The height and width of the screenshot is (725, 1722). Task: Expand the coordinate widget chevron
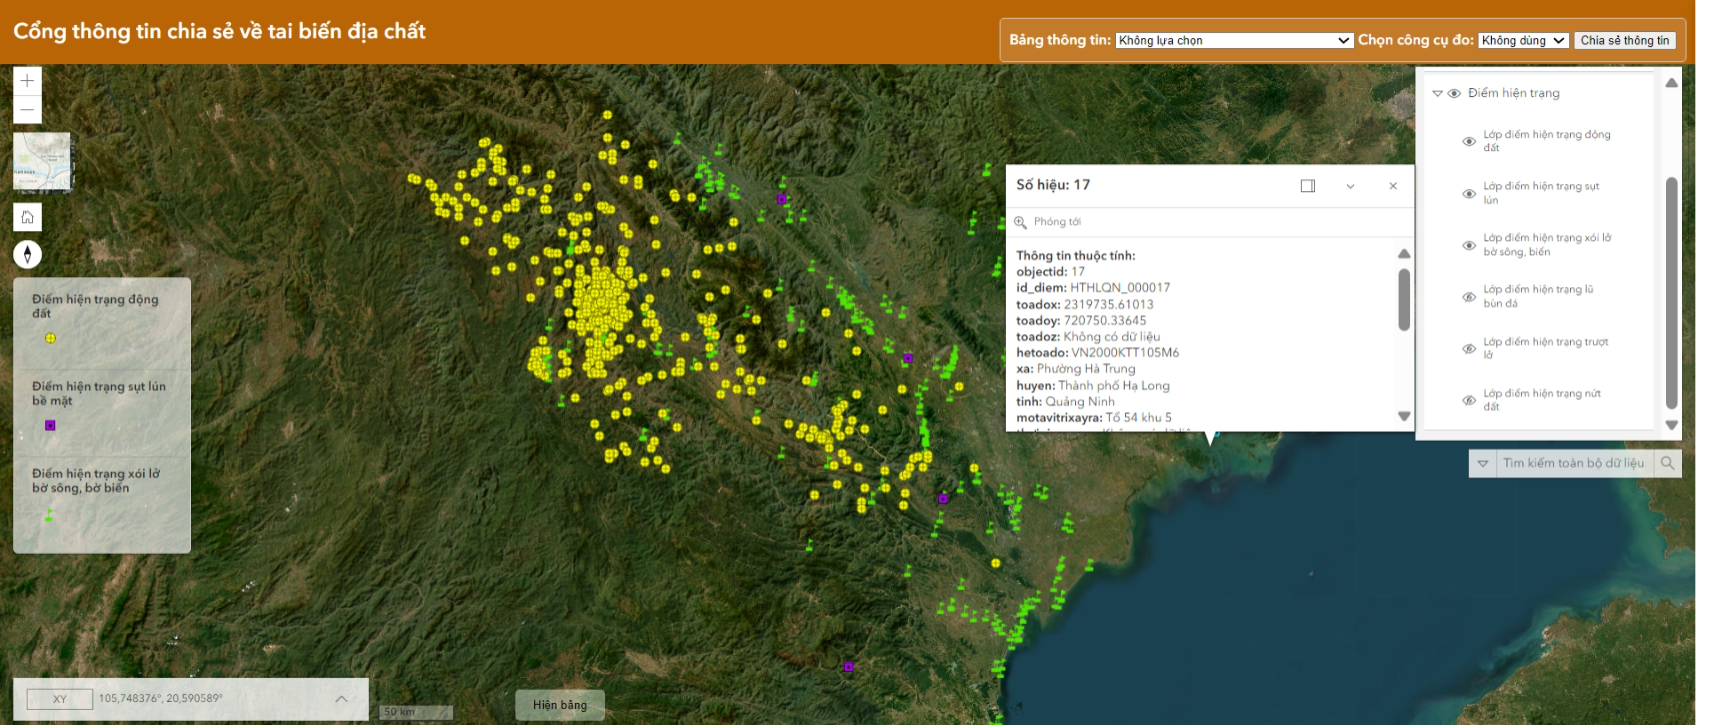click(341, 699)
